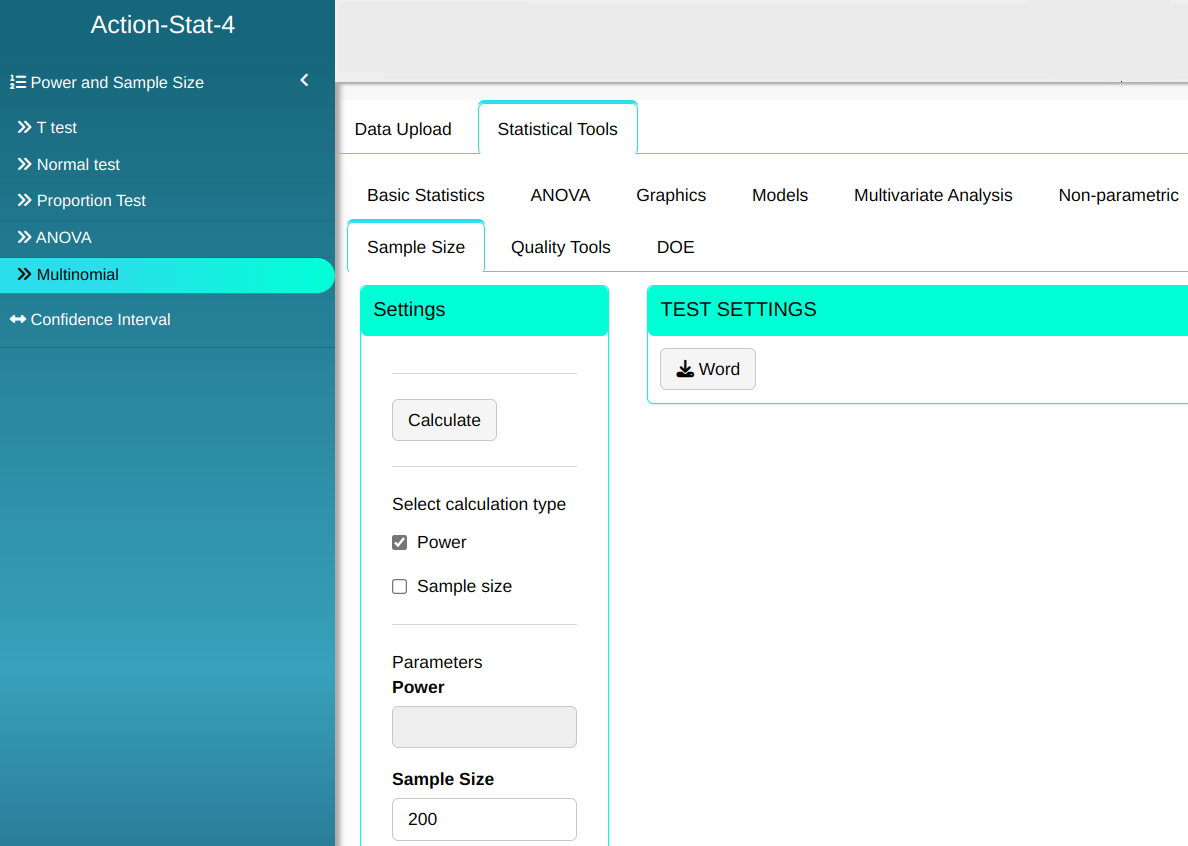Go to the Graphics tab

point(671,195)
